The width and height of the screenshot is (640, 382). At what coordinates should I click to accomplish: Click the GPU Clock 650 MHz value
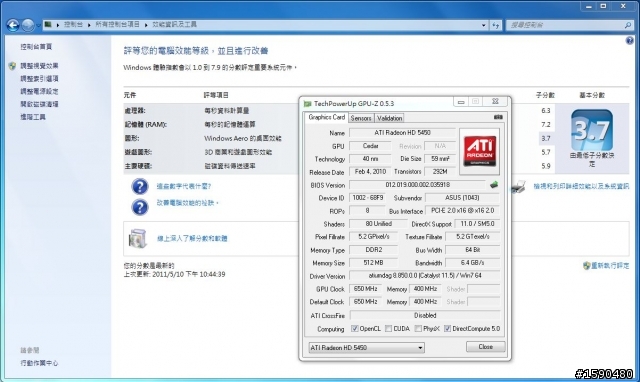366,289
